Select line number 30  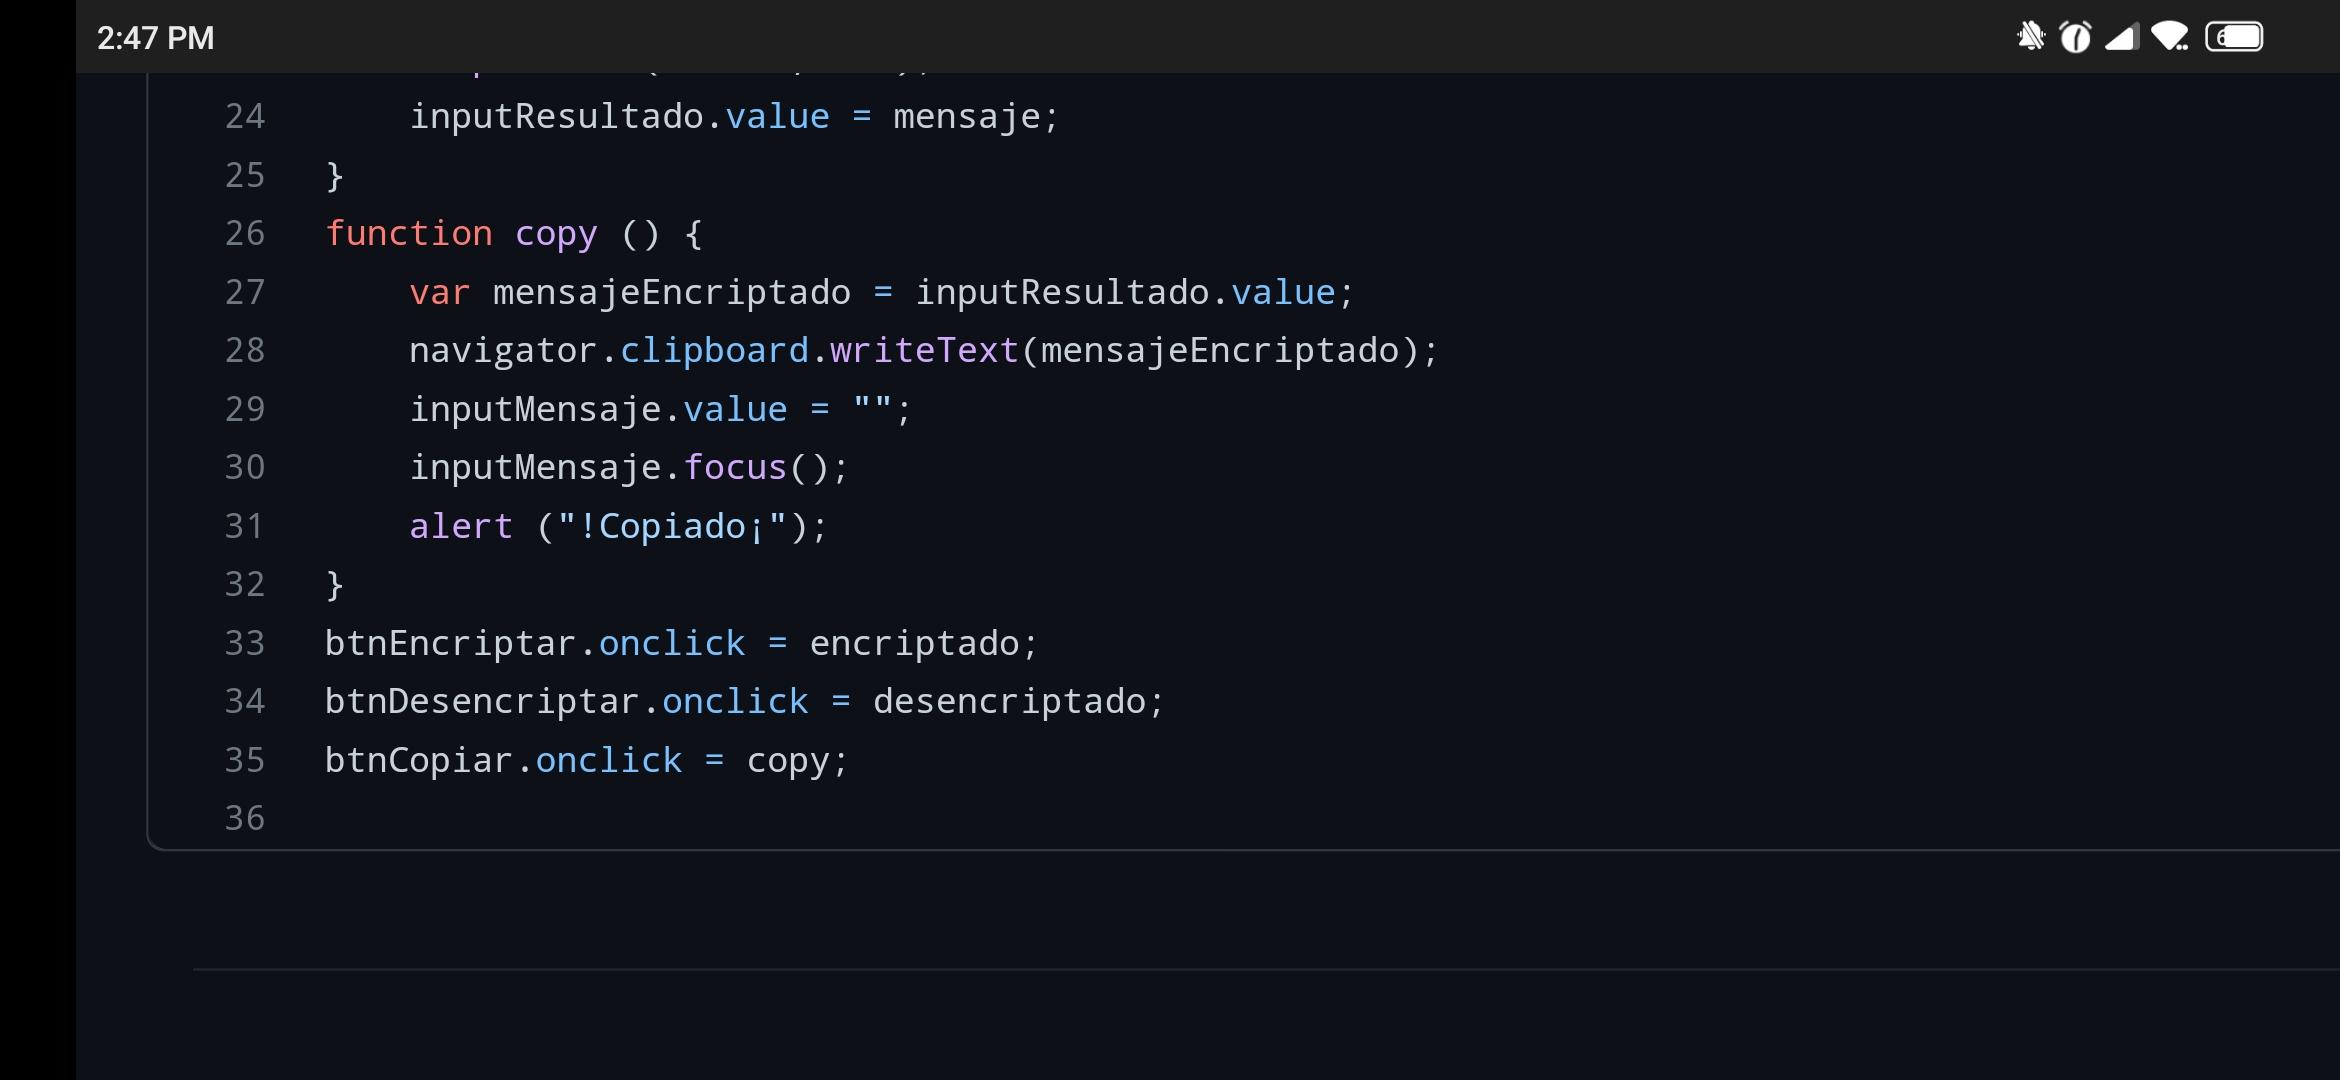245,468
